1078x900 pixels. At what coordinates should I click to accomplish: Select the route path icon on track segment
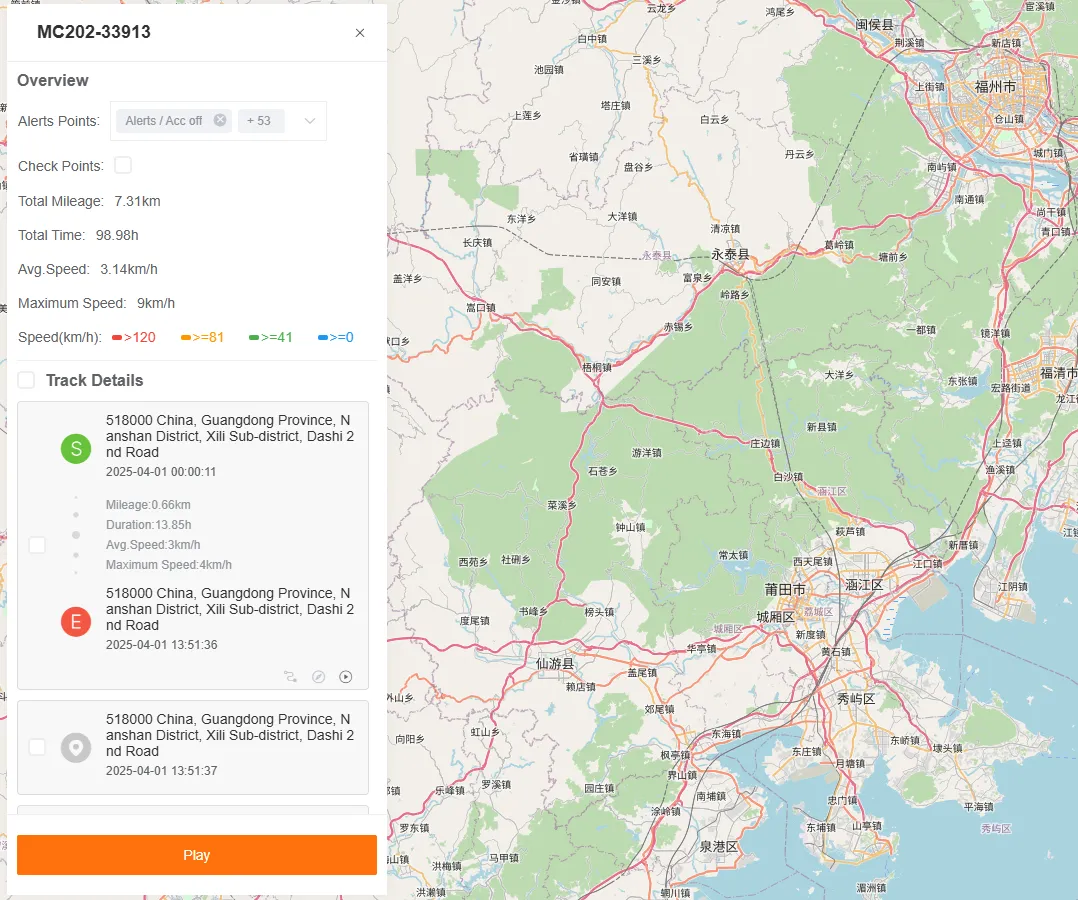(291, 676)
